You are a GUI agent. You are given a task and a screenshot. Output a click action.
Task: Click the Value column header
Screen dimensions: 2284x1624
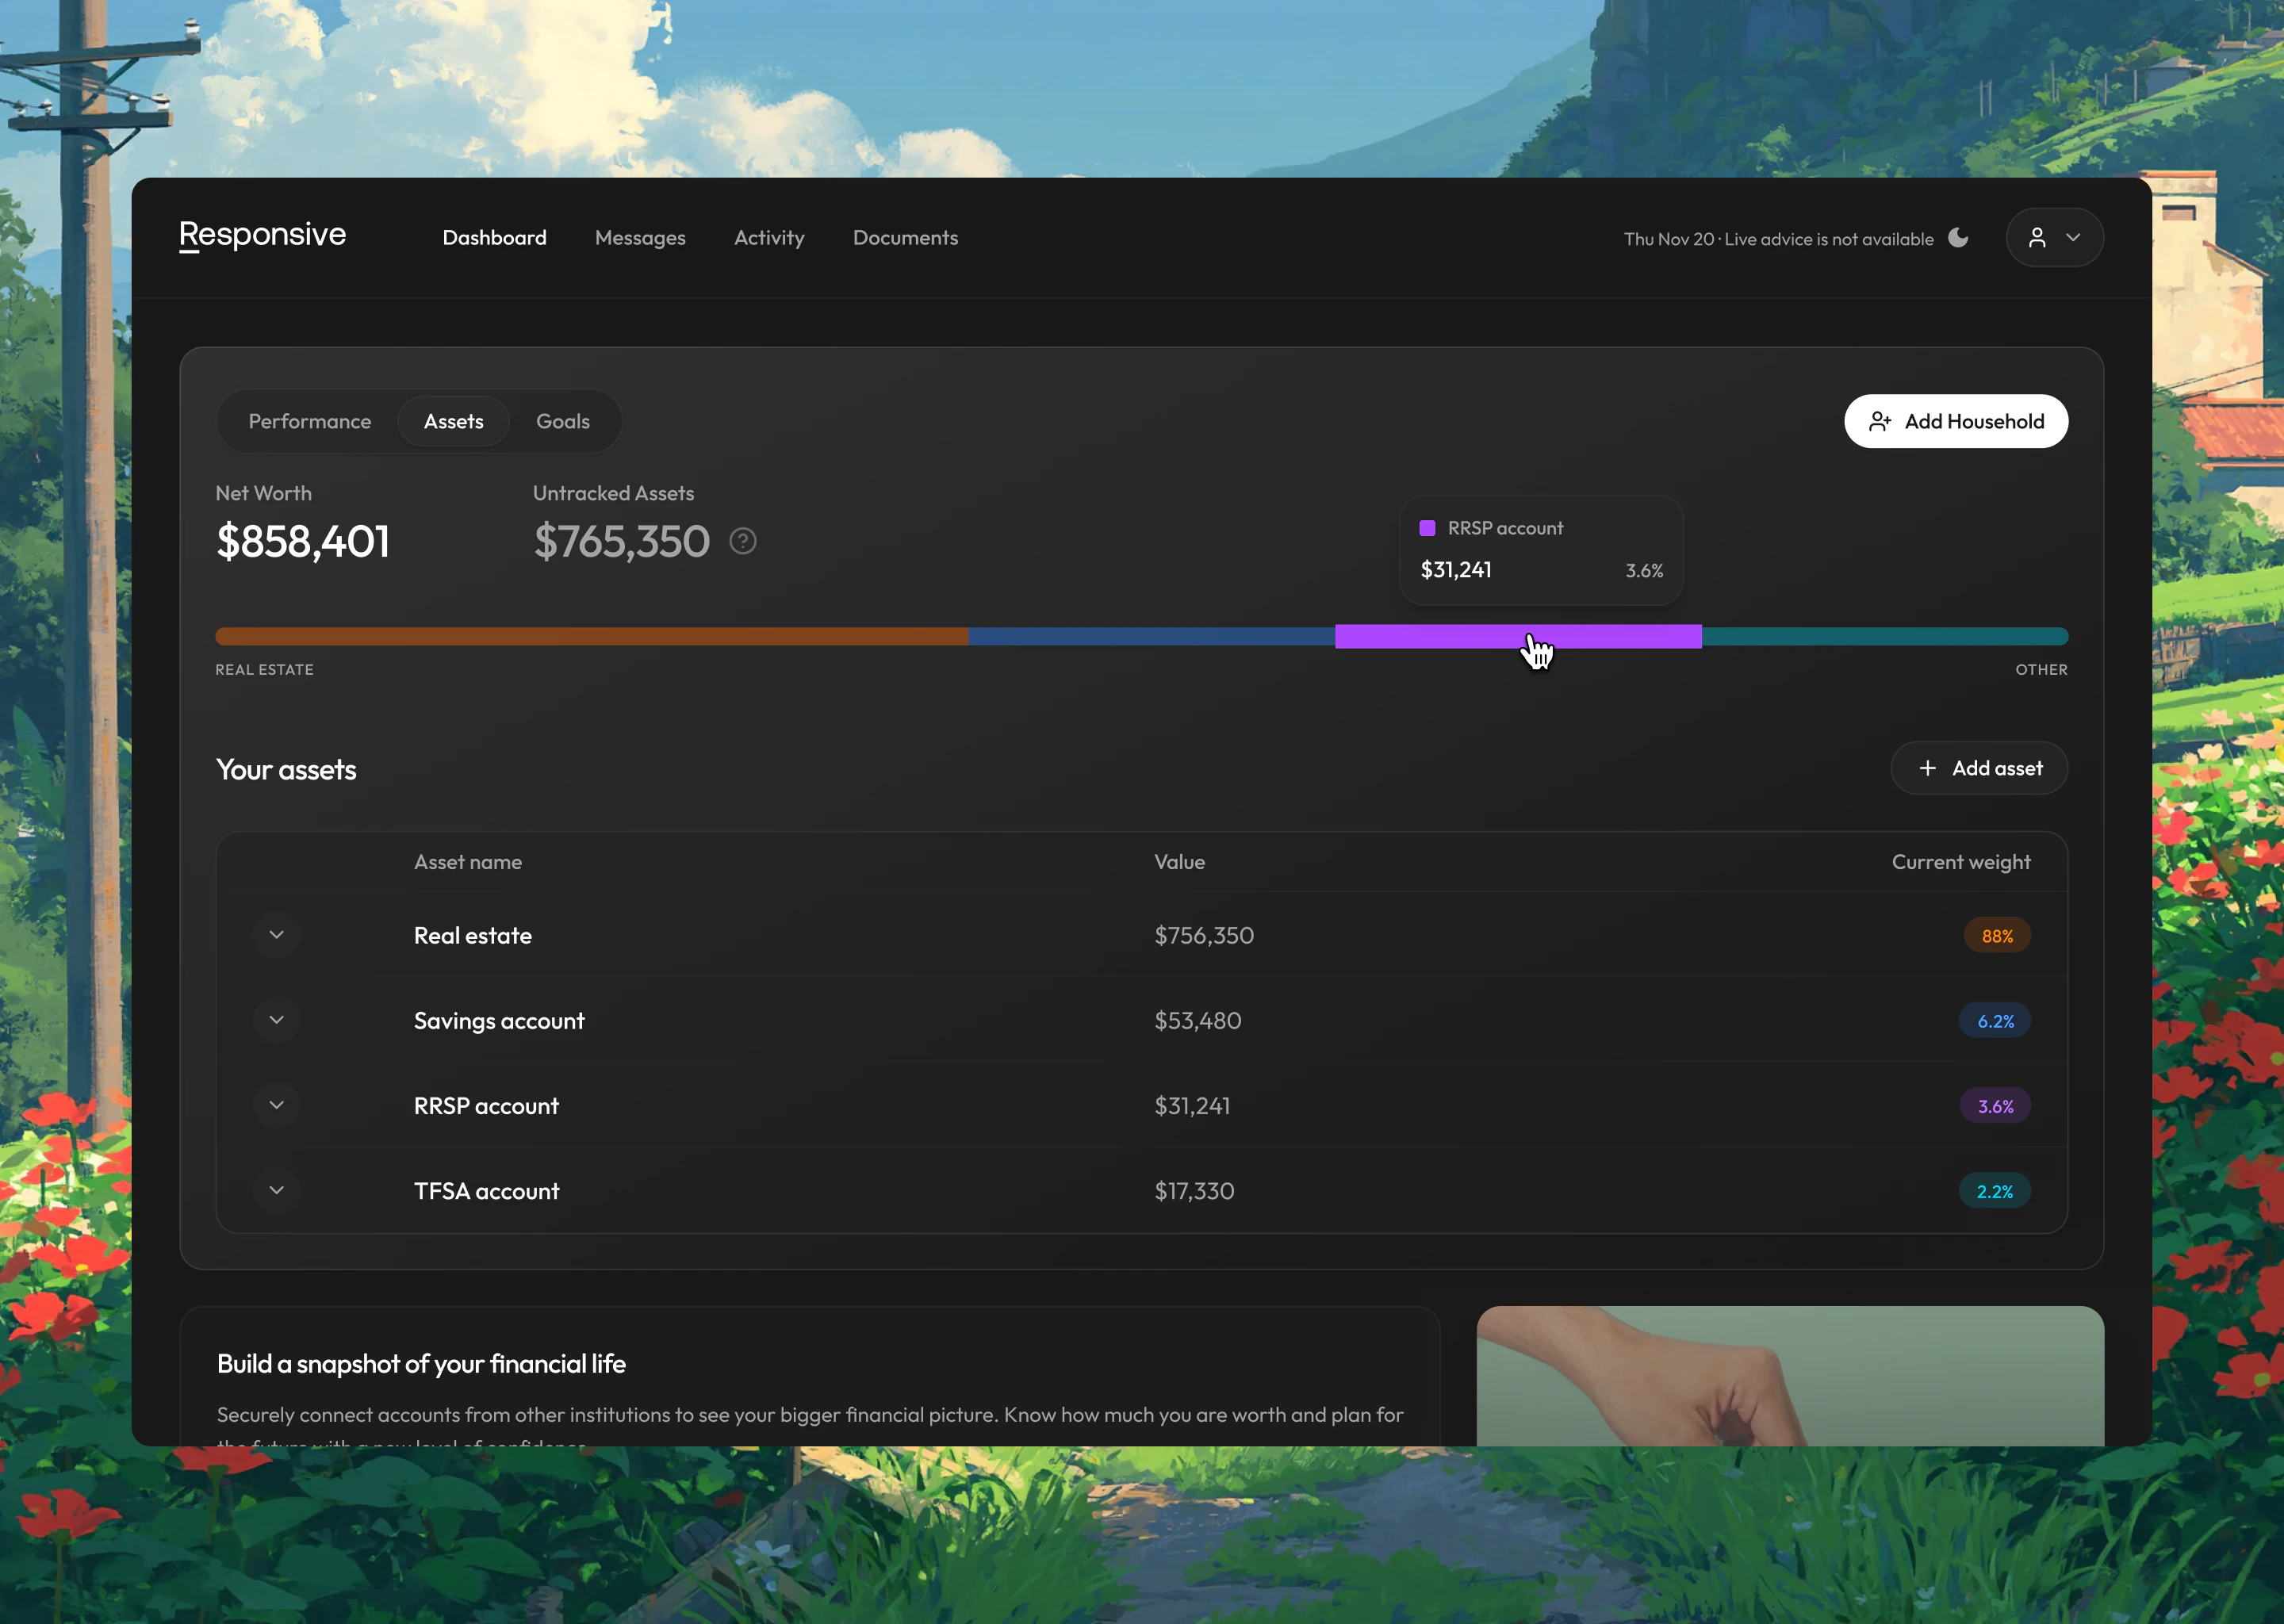[x=1180, y=862]
